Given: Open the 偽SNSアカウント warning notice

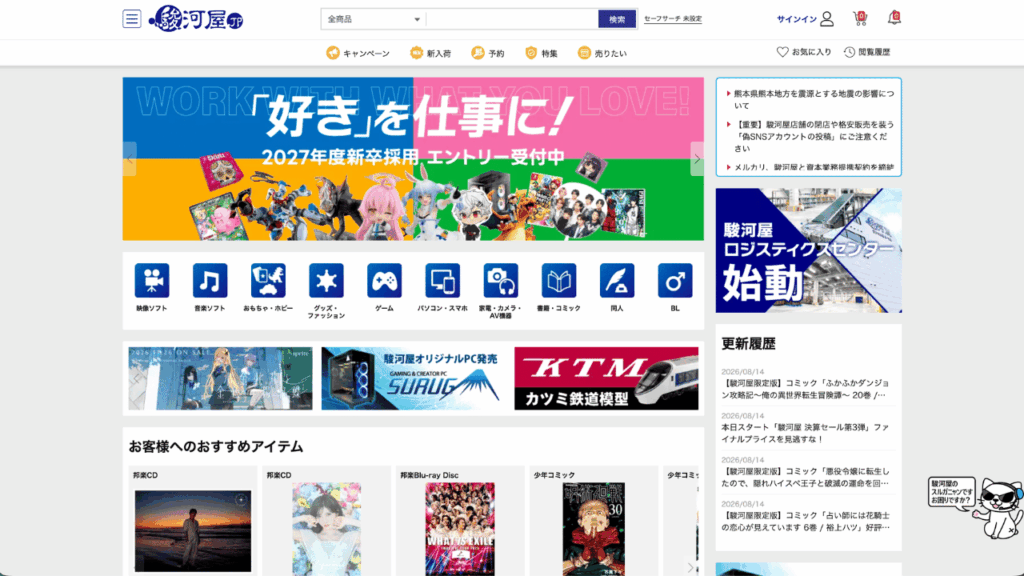Looking at the screenshot, I should point(814,136).
